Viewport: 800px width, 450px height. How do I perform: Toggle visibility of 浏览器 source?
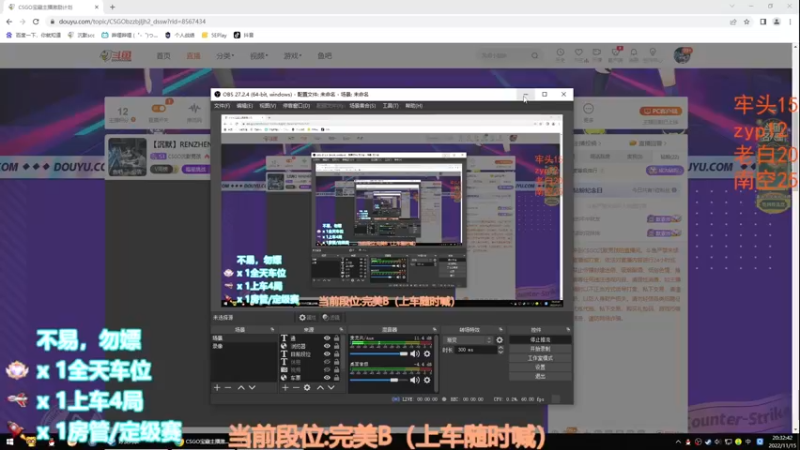[327, 346]
